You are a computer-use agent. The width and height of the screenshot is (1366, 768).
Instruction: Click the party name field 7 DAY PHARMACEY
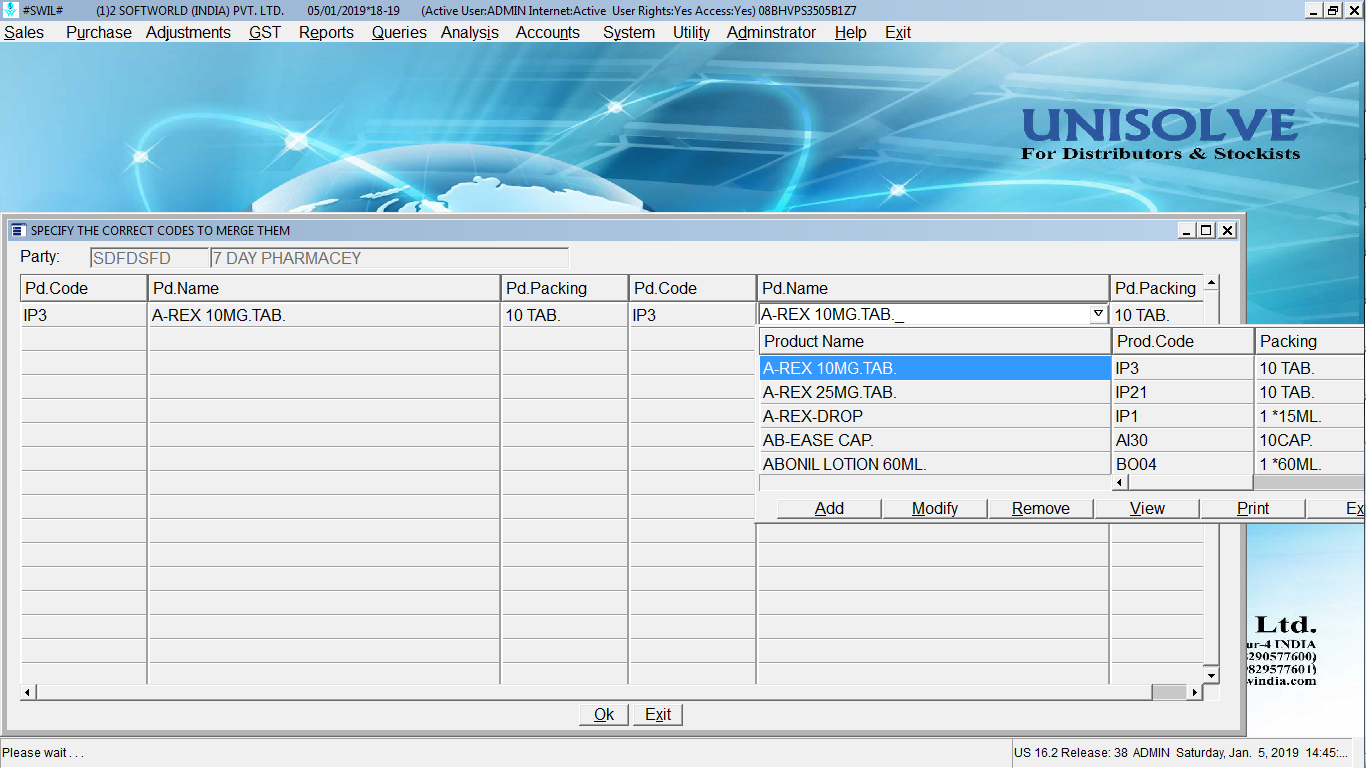tap(389, 258)
